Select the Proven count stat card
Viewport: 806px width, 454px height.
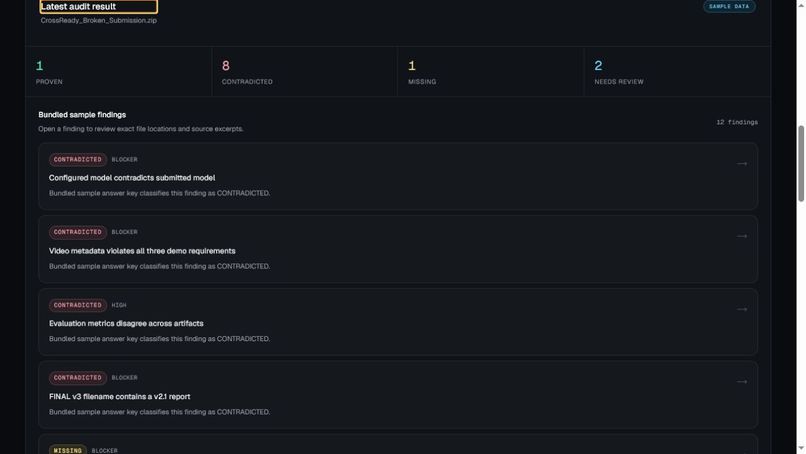[x=118, y=72]
